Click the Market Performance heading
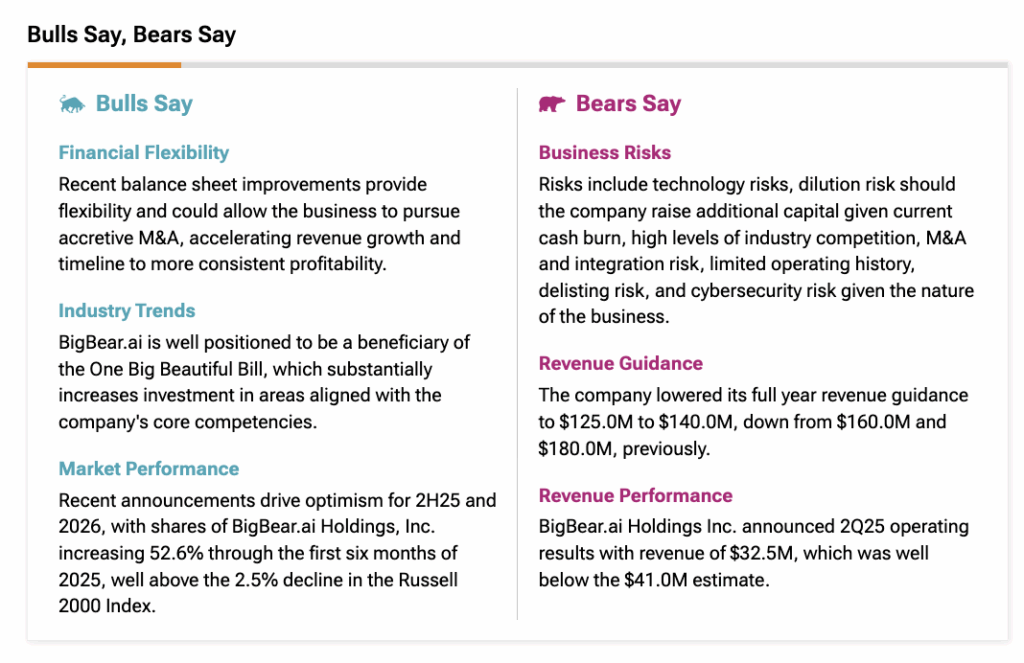1024x663 pixels. [149, 469]
